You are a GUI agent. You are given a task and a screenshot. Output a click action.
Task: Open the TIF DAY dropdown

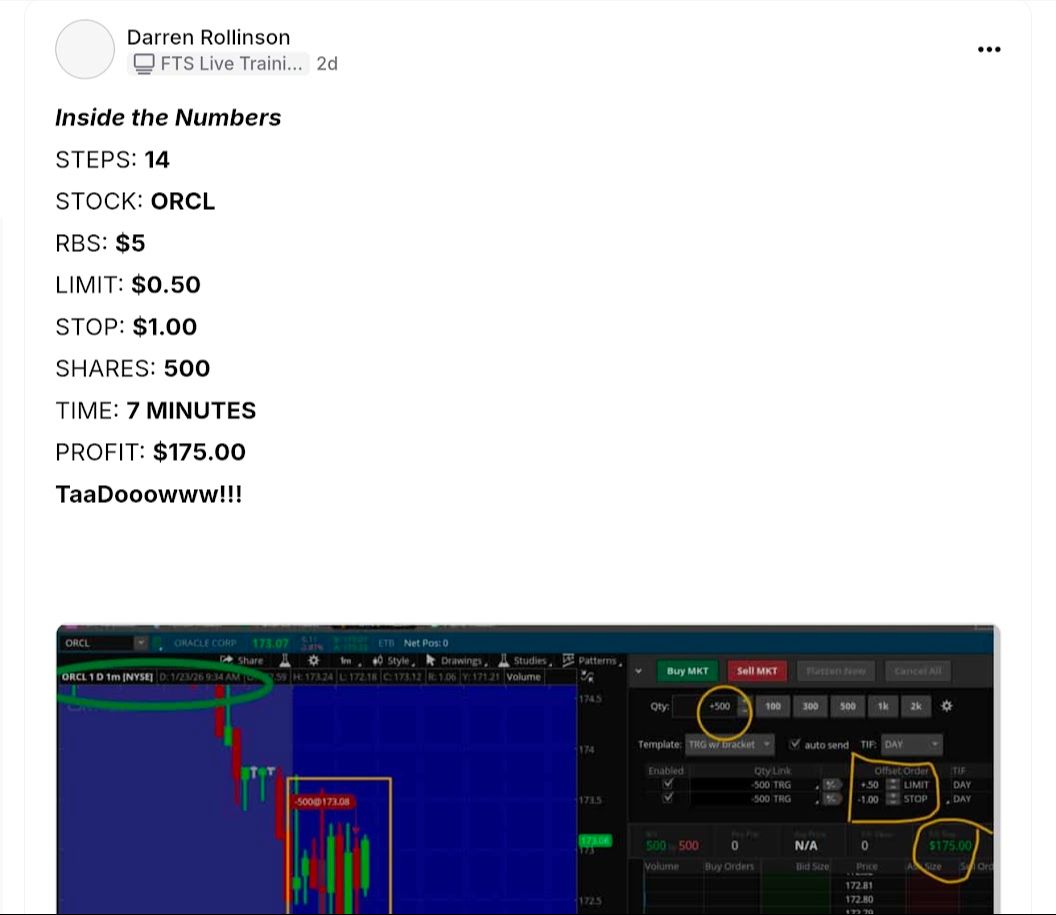[x=912, y=744]
